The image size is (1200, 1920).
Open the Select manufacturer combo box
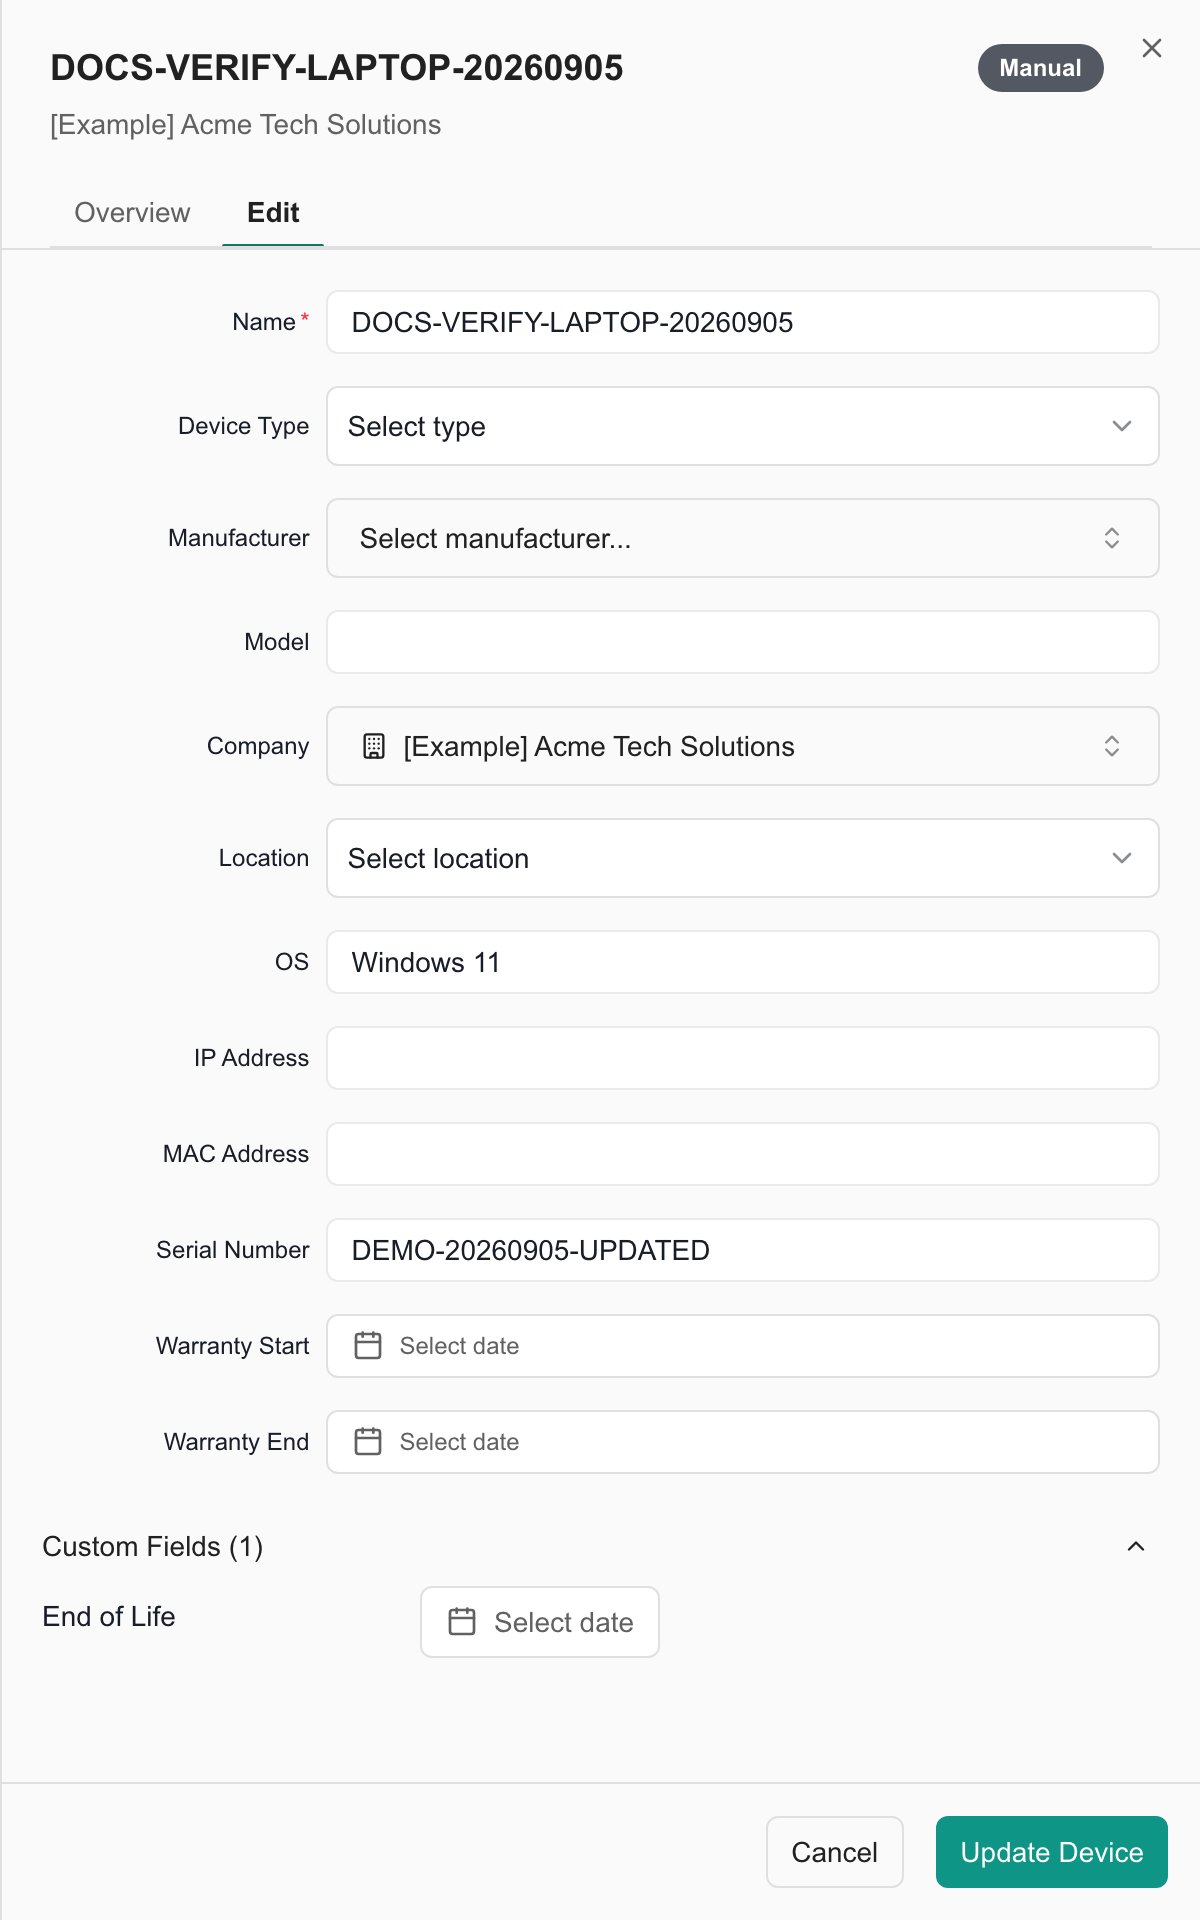[x=743, y=538]
